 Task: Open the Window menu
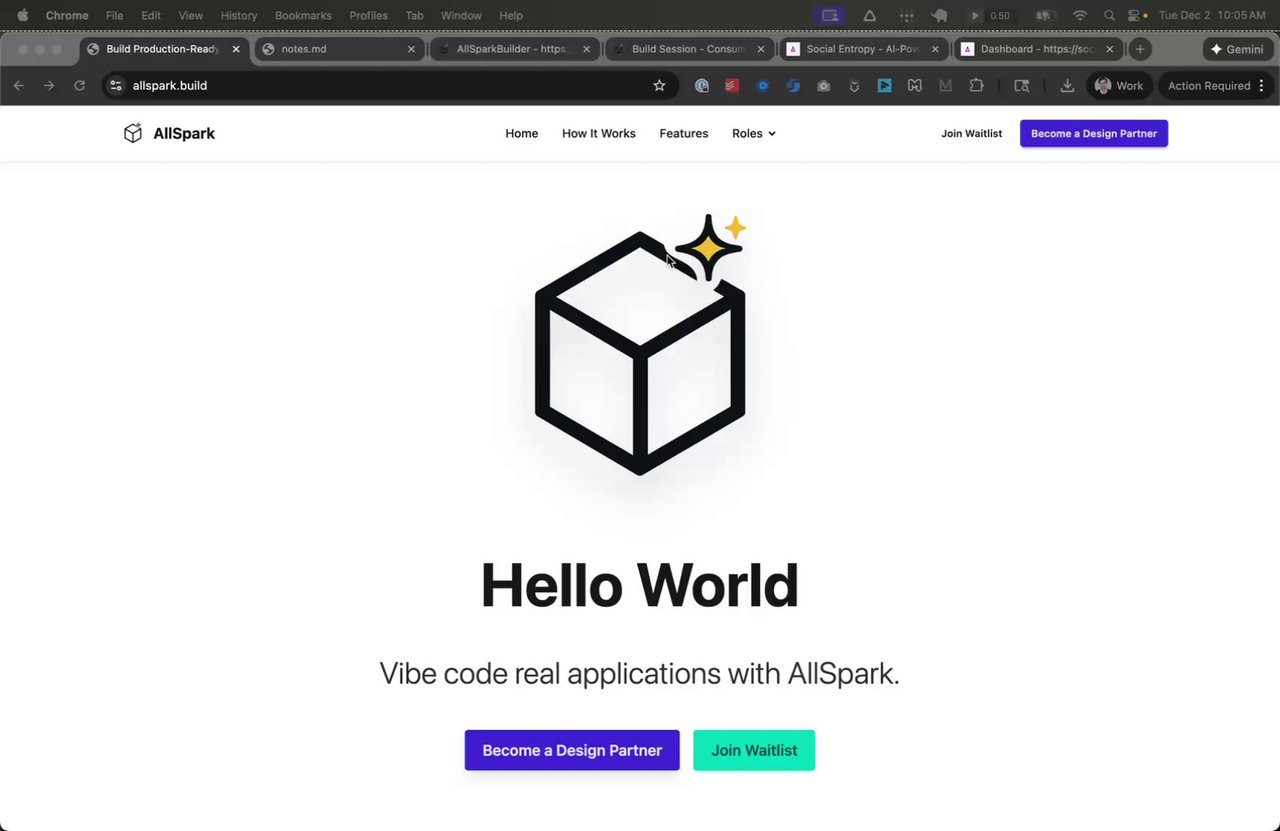[461, 15]
